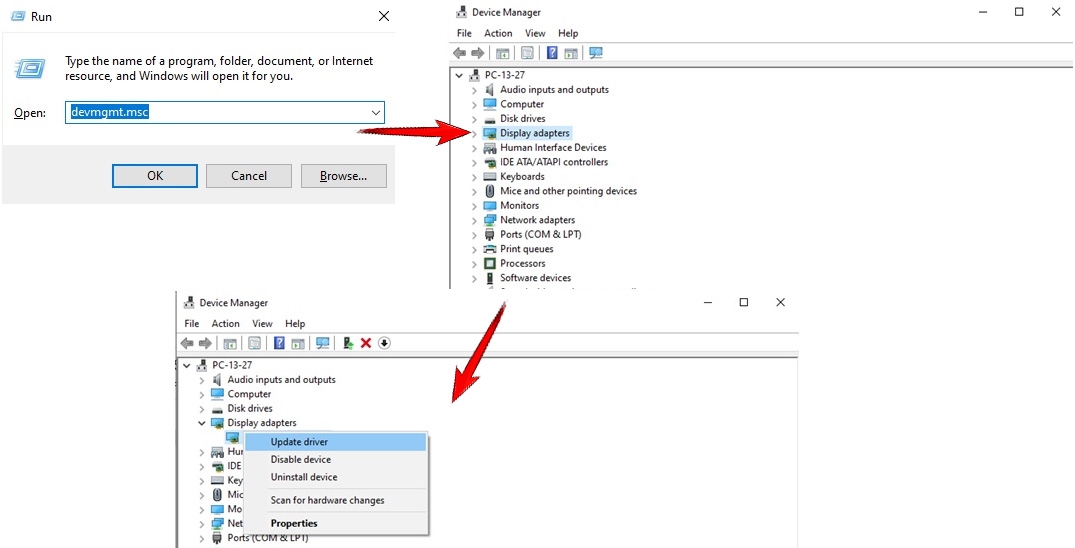Collapse expanded Display adapters node chevron
The height and width of the screenshot is (548, 1075).
coord(202,423)
